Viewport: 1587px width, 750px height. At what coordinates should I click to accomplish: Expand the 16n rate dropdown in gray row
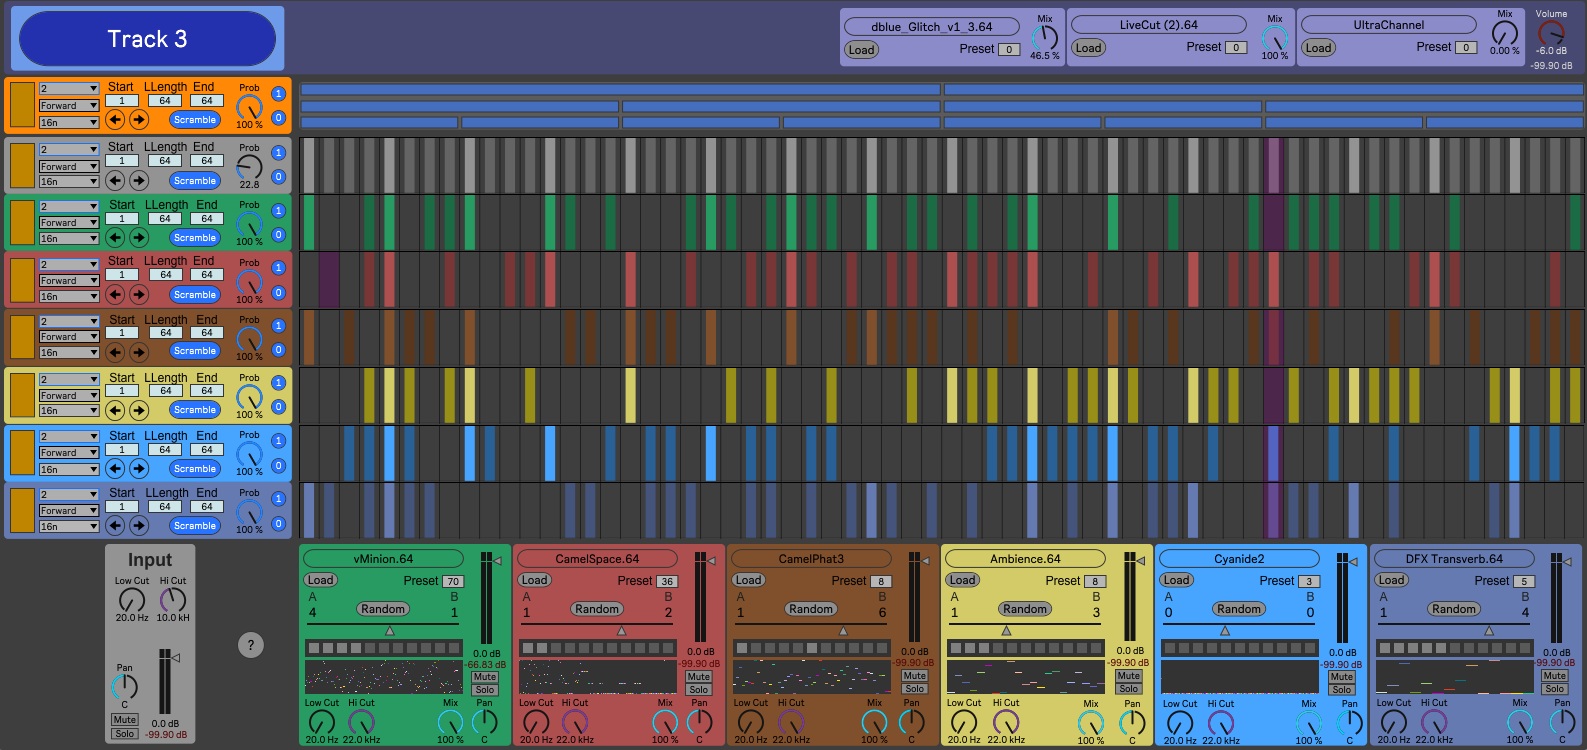click(x=68, y=182)
